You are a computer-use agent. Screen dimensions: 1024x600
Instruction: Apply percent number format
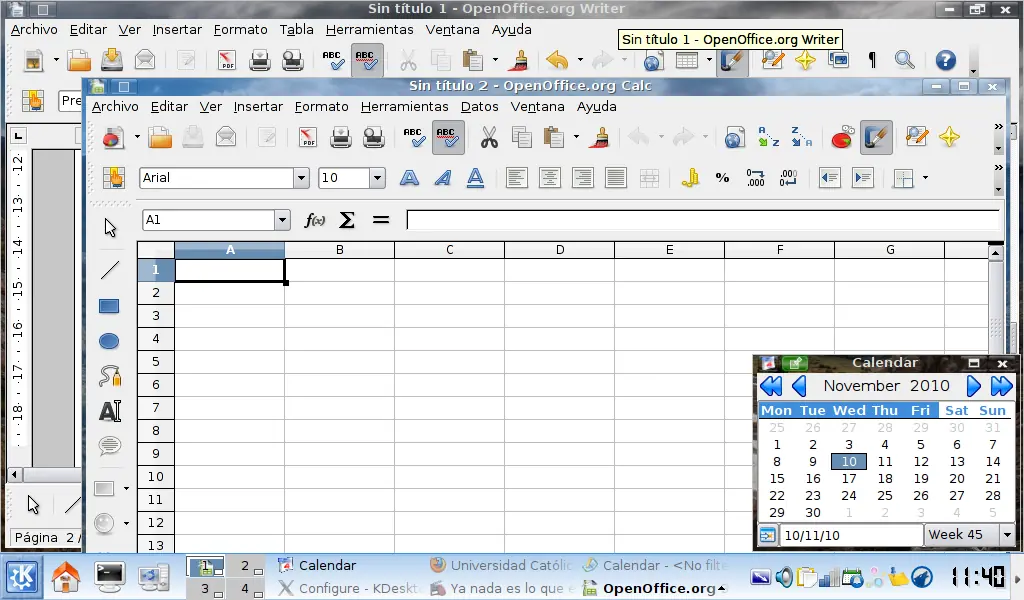(x=722, y=178)
